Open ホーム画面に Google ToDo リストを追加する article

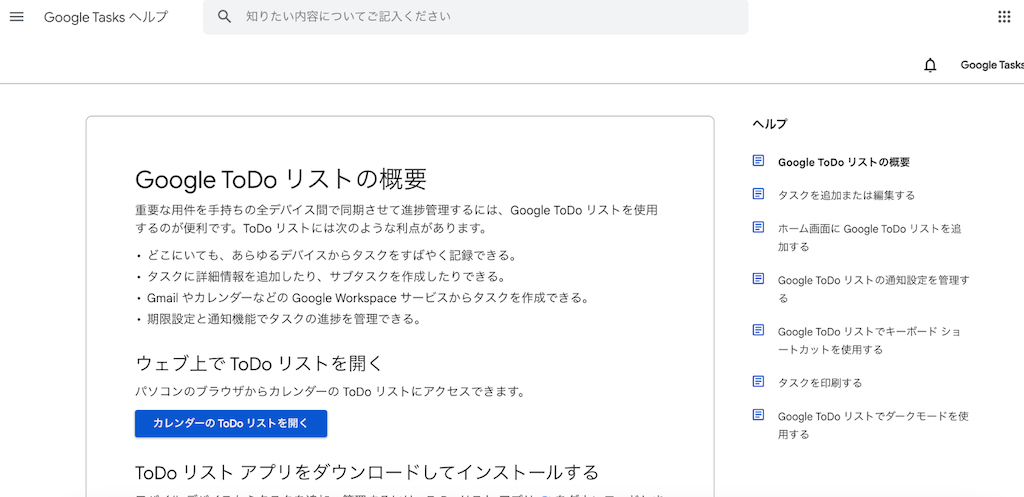(869, 238)
